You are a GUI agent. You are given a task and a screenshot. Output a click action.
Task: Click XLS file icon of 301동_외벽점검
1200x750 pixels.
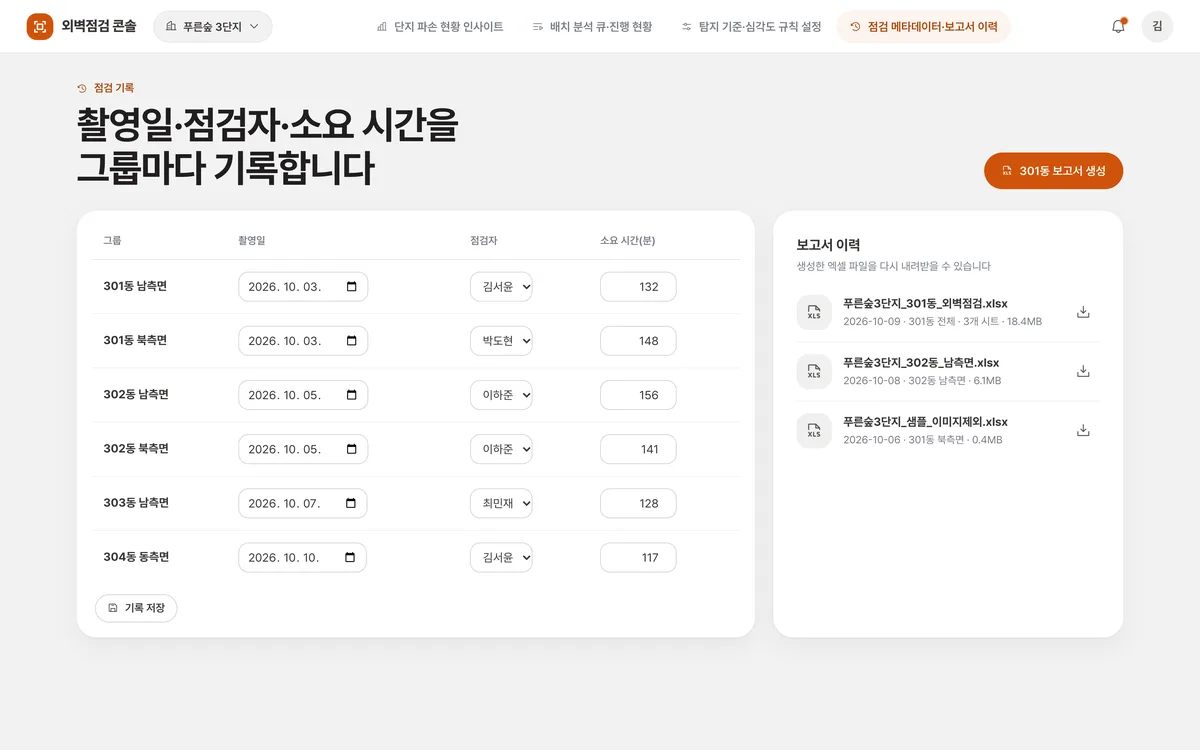[x=814, y=312]
